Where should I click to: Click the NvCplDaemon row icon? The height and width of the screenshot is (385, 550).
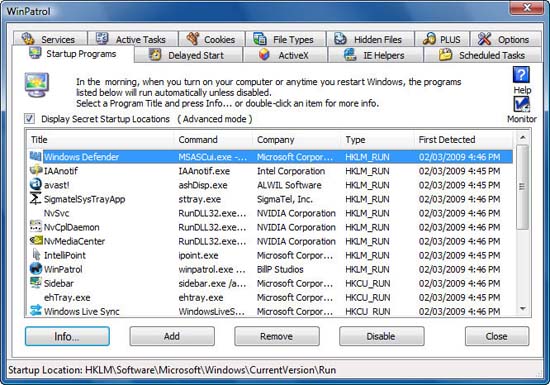click(36, 227)
